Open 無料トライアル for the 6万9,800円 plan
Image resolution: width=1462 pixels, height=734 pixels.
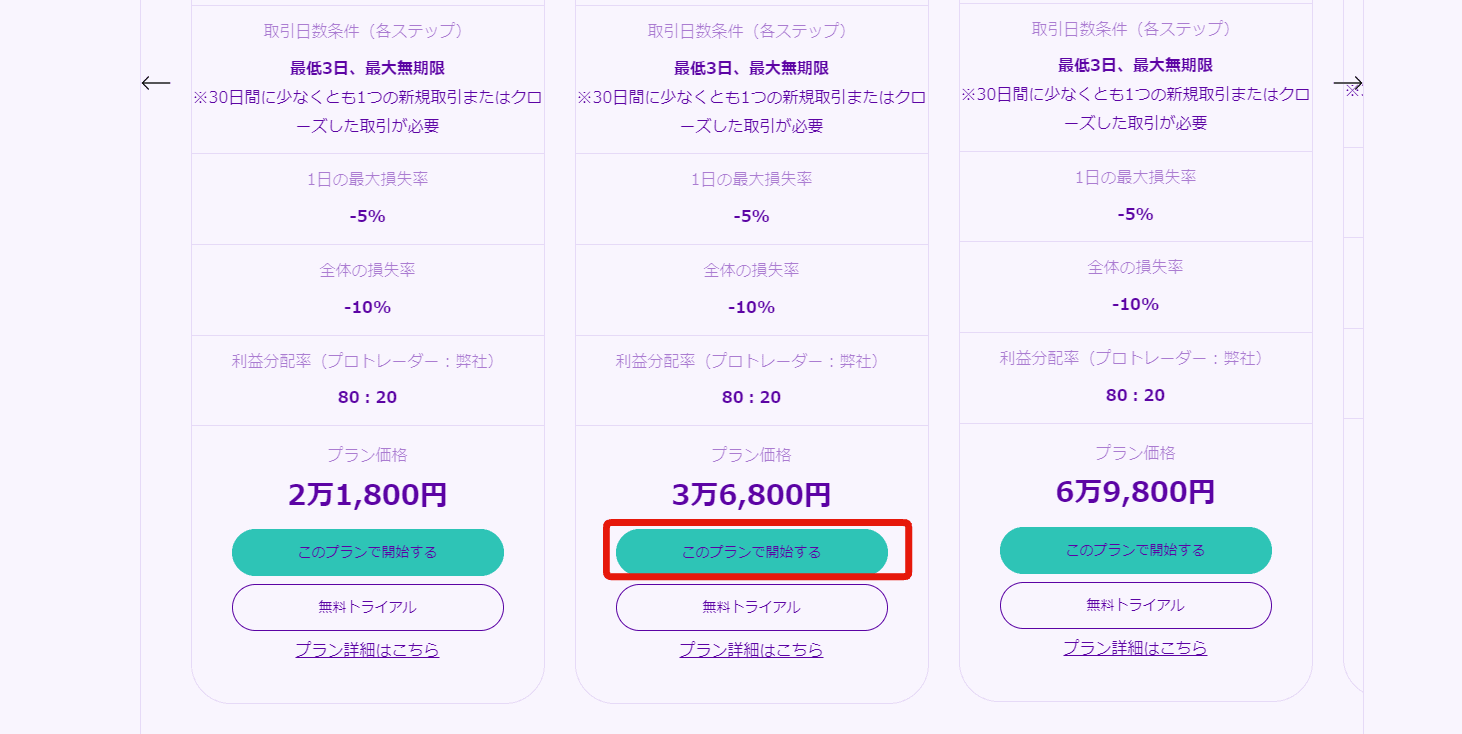click(x=1136, y=605)
